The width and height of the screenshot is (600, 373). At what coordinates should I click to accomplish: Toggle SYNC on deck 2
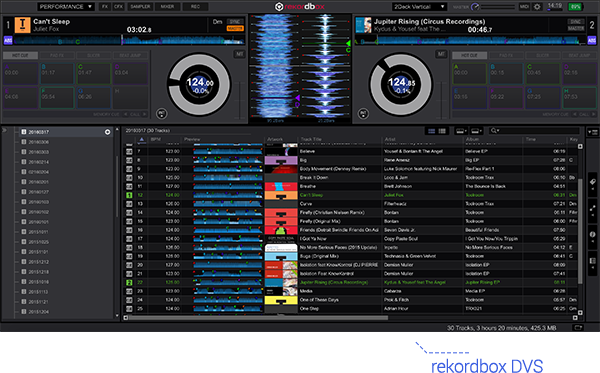coord(576,22)
